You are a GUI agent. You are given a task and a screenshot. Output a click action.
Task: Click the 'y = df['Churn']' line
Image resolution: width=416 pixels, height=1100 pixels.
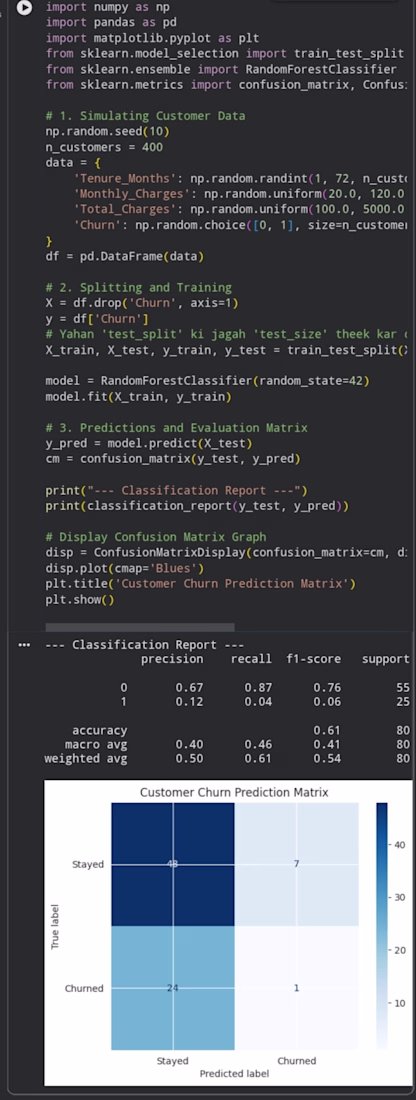[97, 318]
